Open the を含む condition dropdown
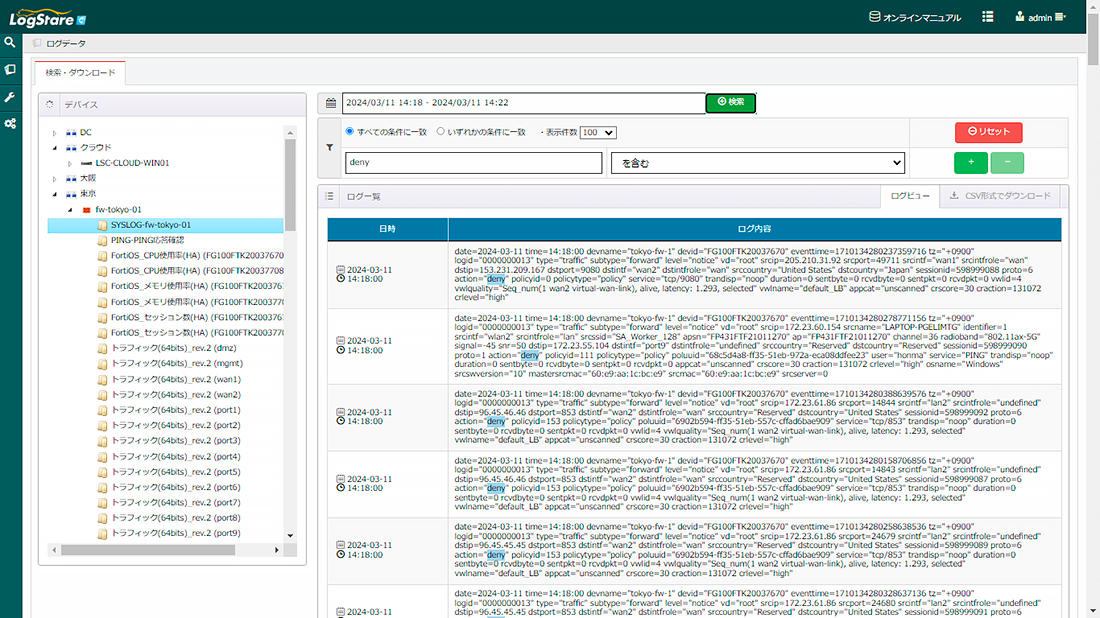Image resolution: width=1100 pixels, height=618 pixels. [x=758, y=163]
